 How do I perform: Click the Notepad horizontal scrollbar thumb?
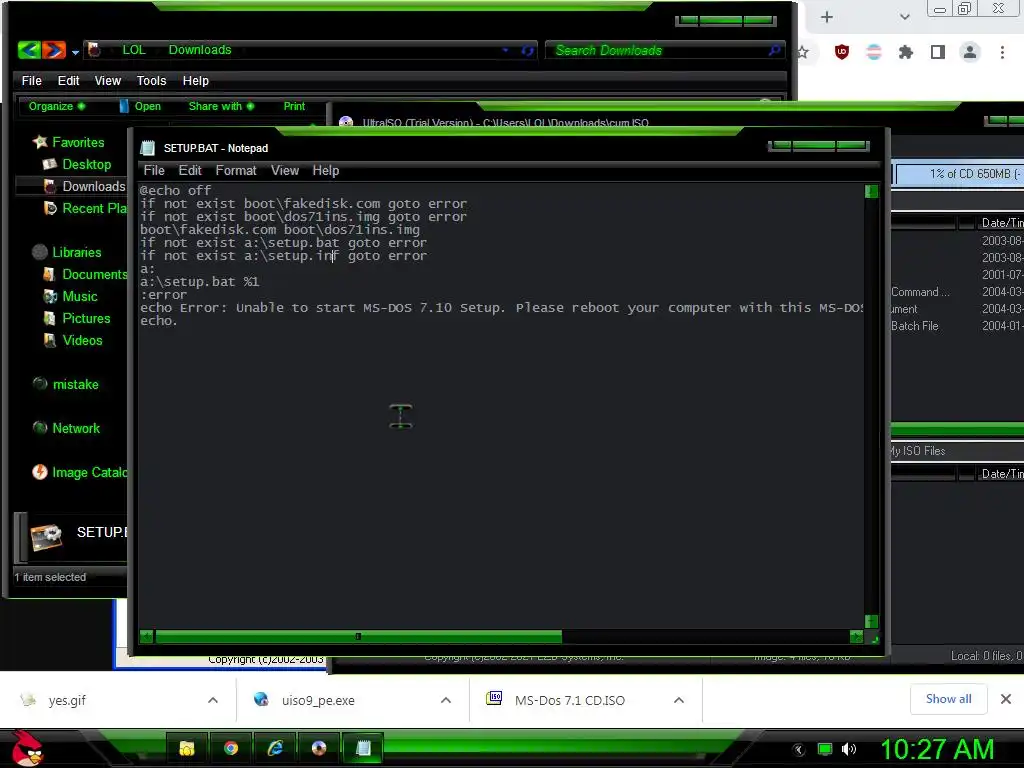tap(359, 637)
